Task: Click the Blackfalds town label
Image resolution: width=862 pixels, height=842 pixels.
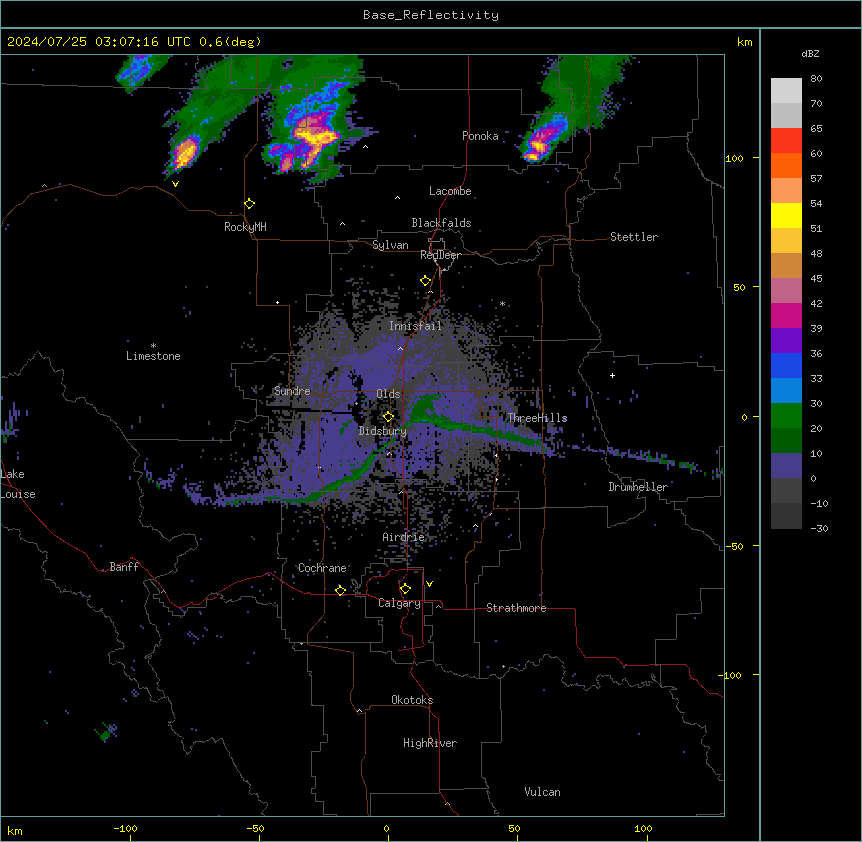Action: pyautogui.click(x=441, y=223)
